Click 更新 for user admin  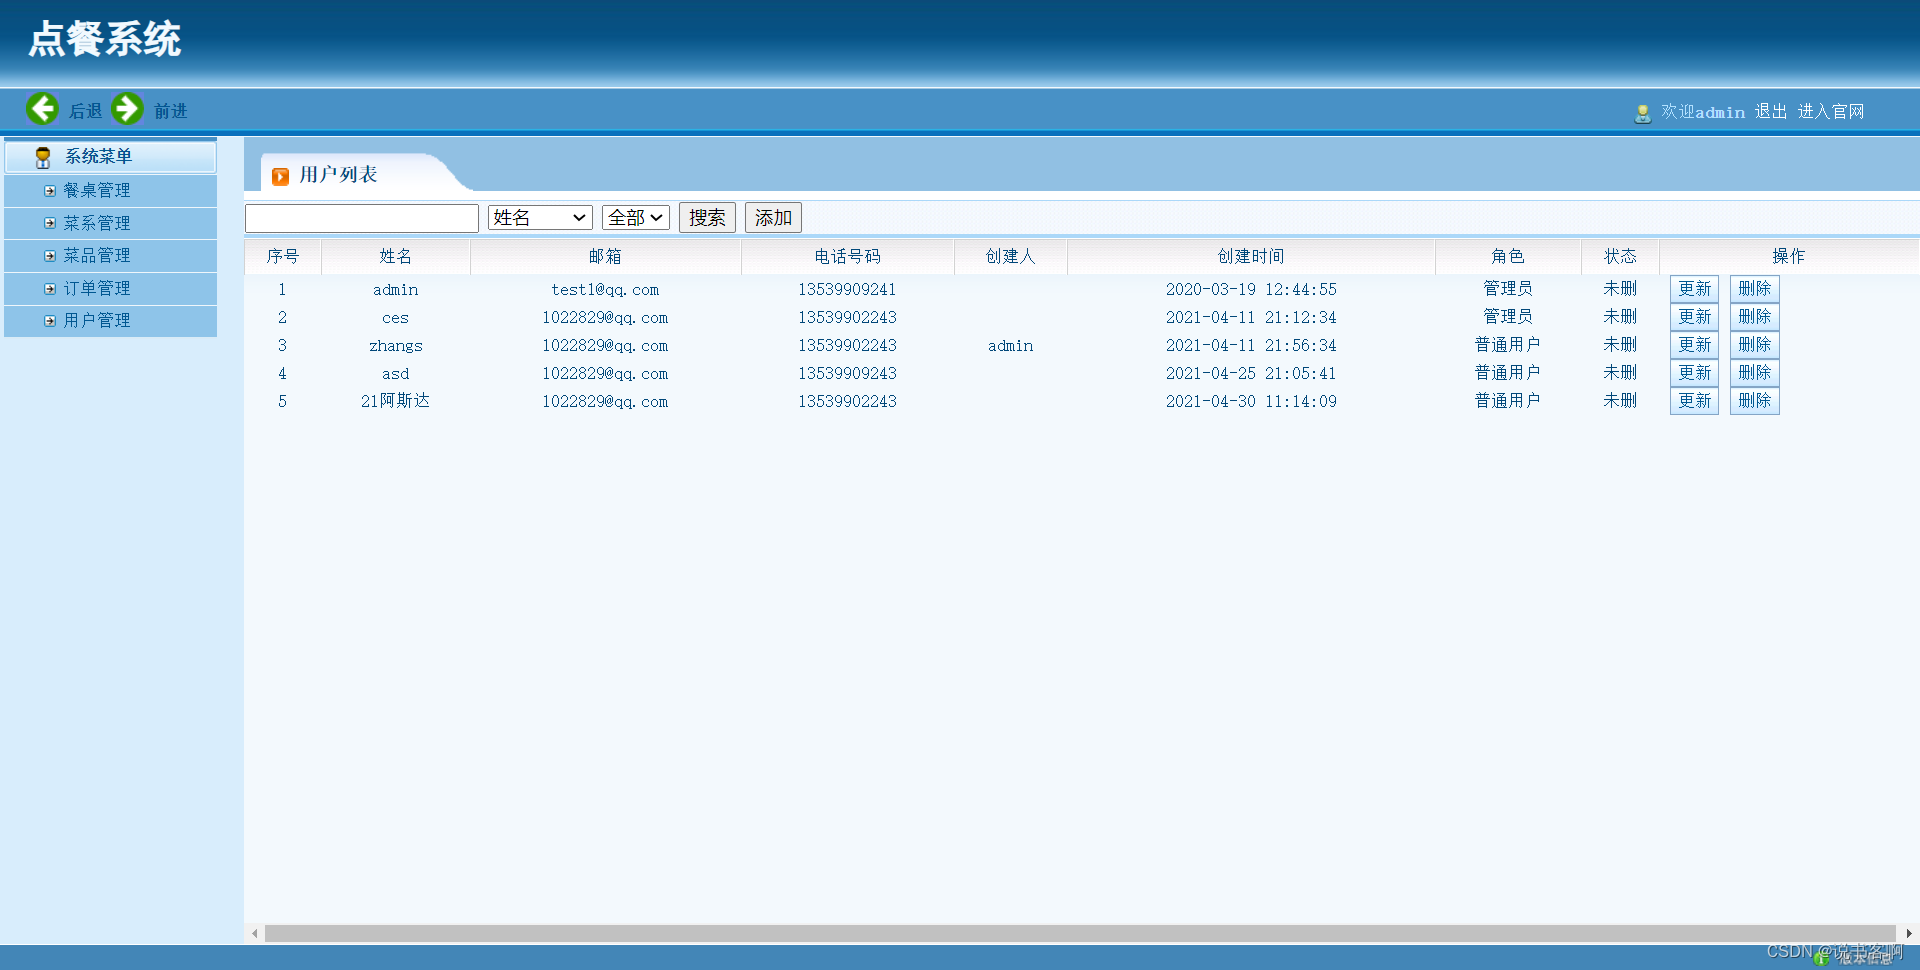(1694, 289)
